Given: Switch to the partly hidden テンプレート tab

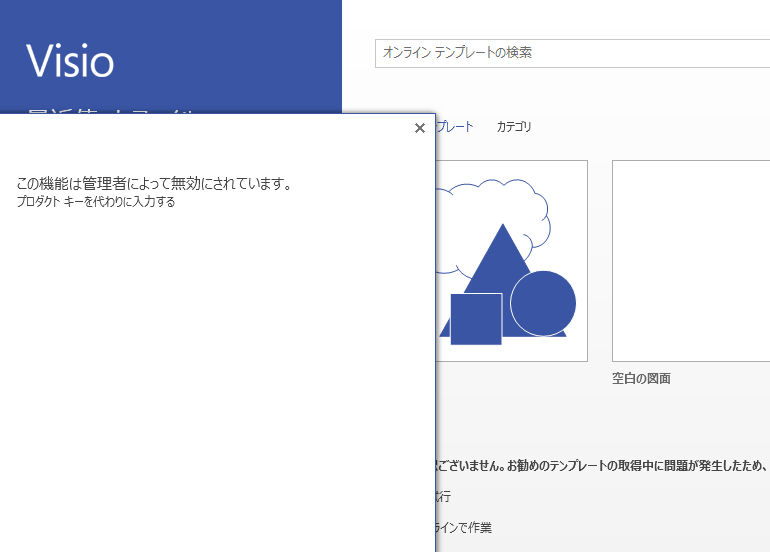Looking at the screenshot, I should 455,127.
